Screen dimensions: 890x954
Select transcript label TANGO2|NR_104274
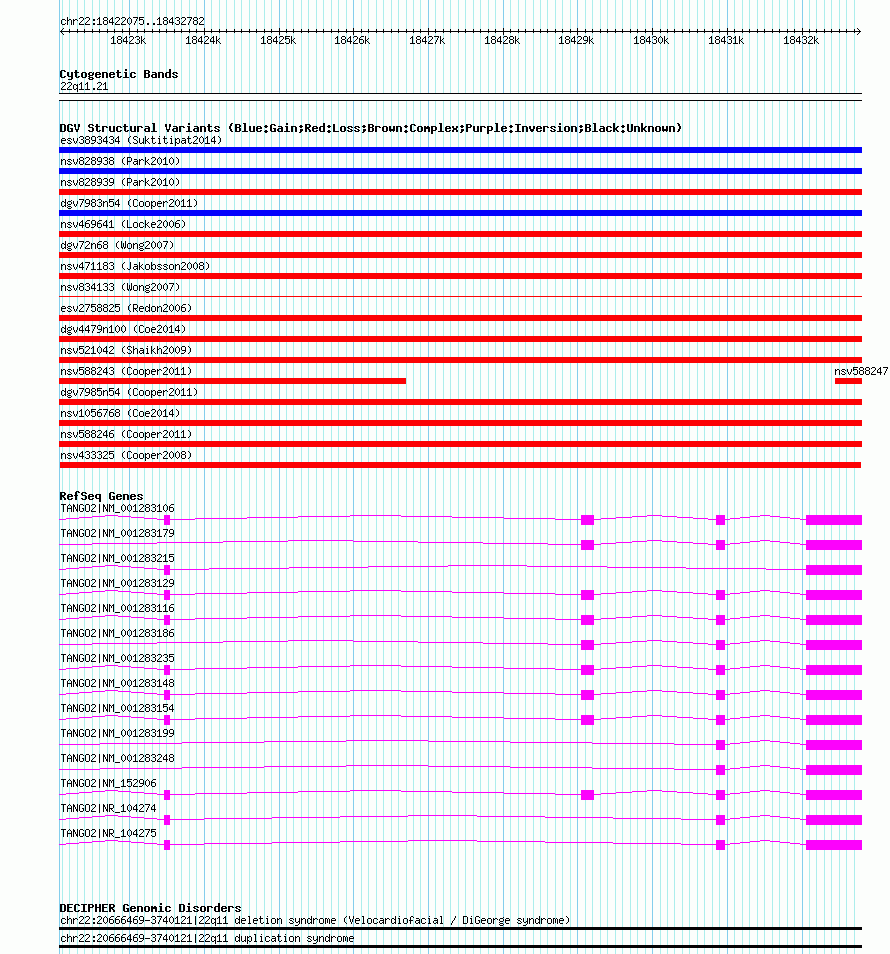click(108, 809)
